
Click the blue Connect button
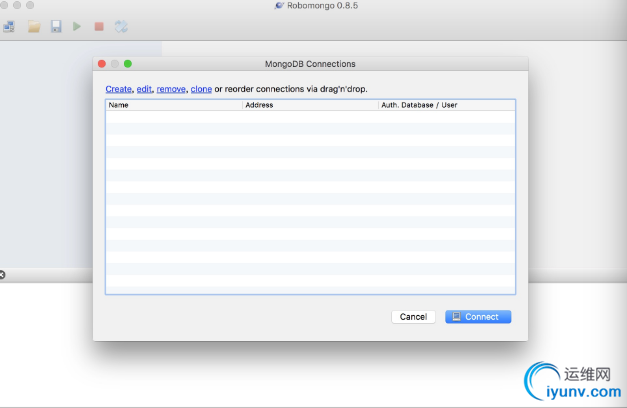tap(478, 317)
